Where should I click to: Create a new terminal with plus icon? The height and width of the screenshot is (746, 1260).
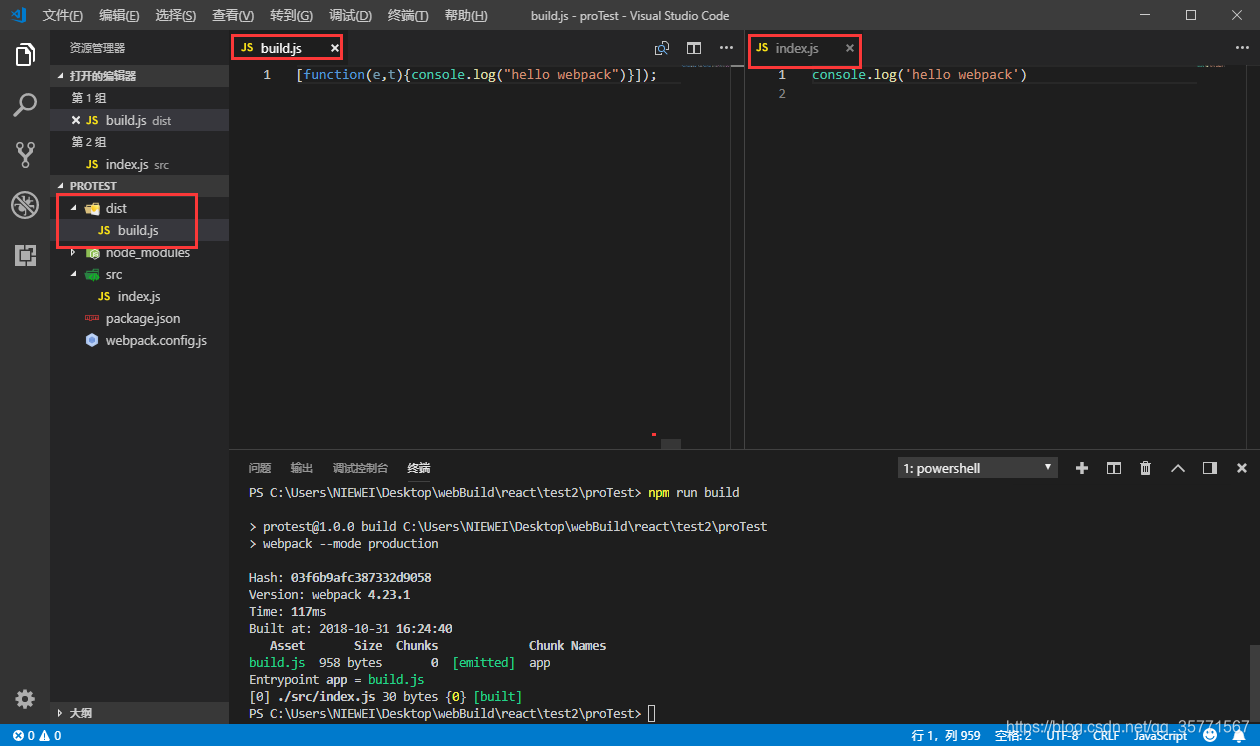point(1081,468)
